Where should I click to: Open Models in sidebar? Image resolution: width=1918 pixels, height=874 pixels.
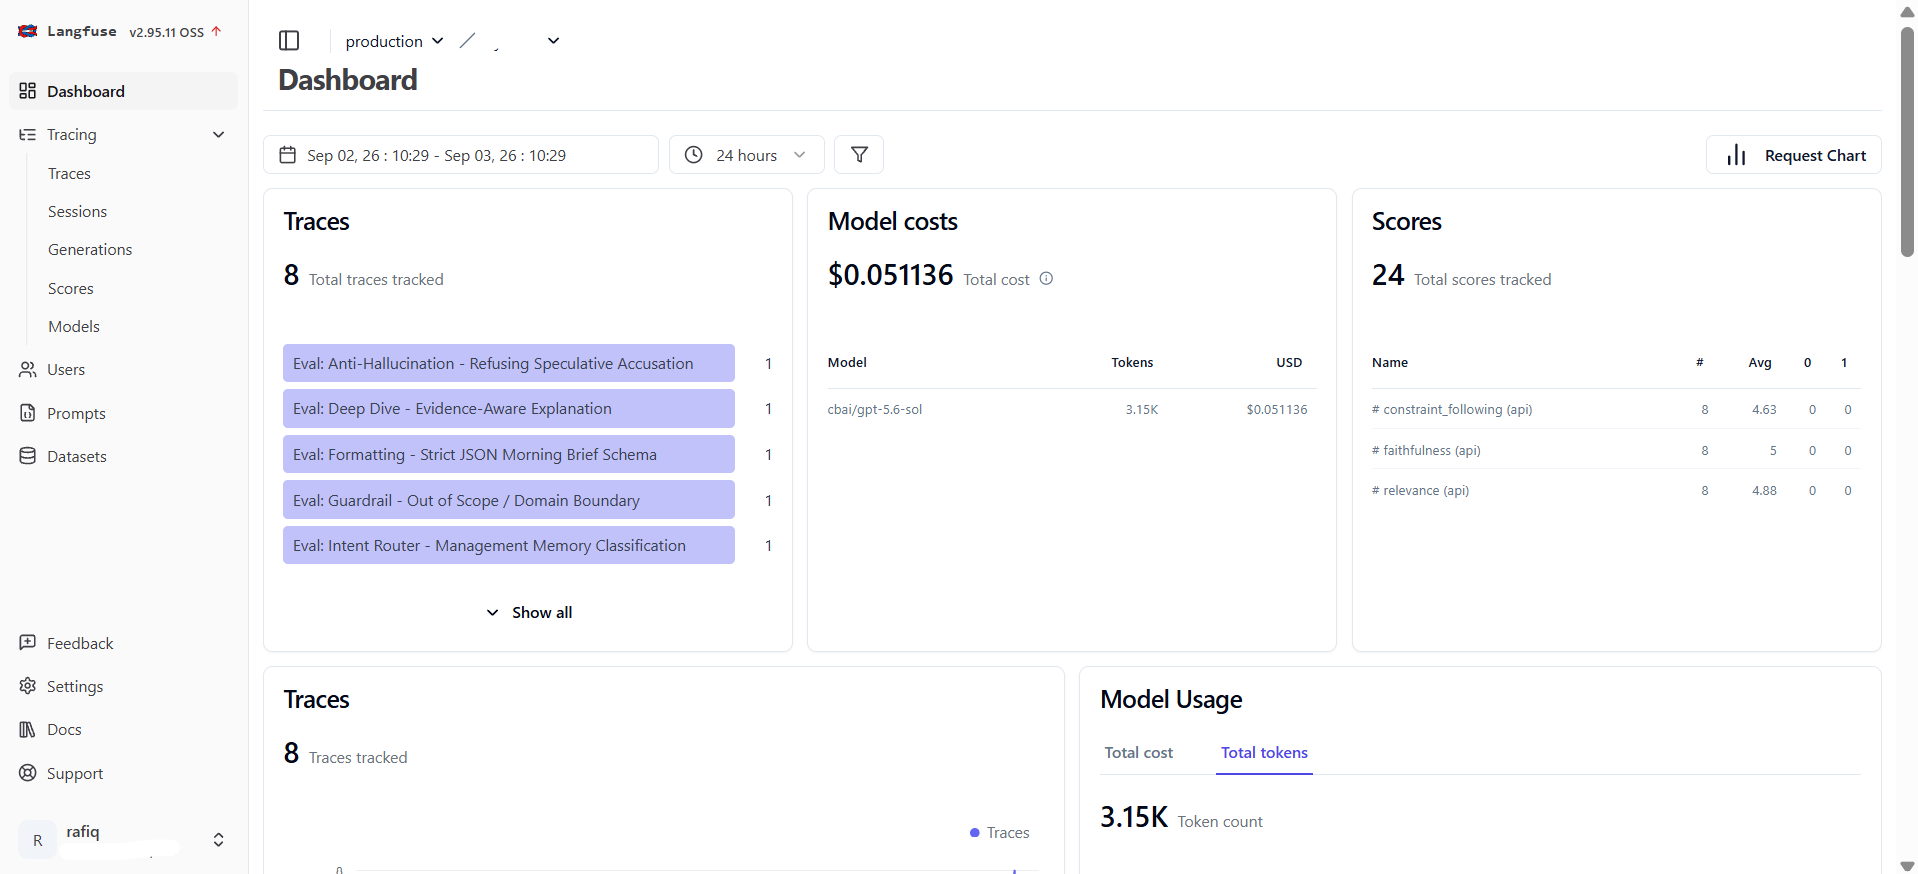tap(74, 327)
